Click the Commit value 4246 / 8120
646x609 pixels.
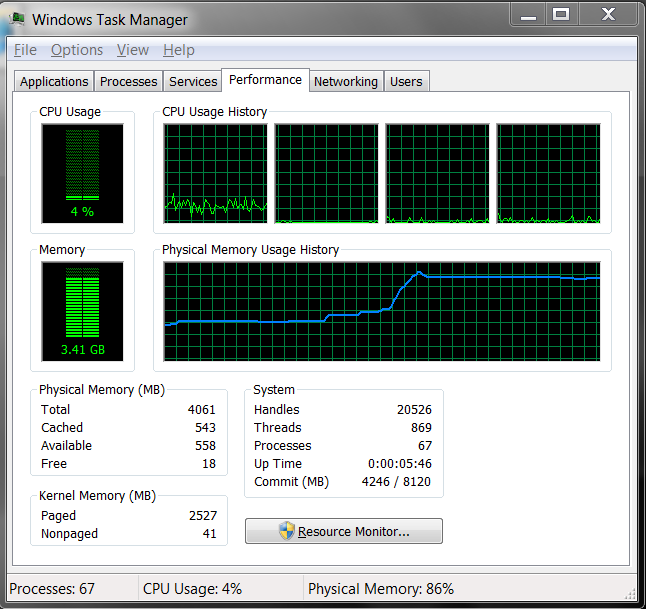(x=396, y=482)
